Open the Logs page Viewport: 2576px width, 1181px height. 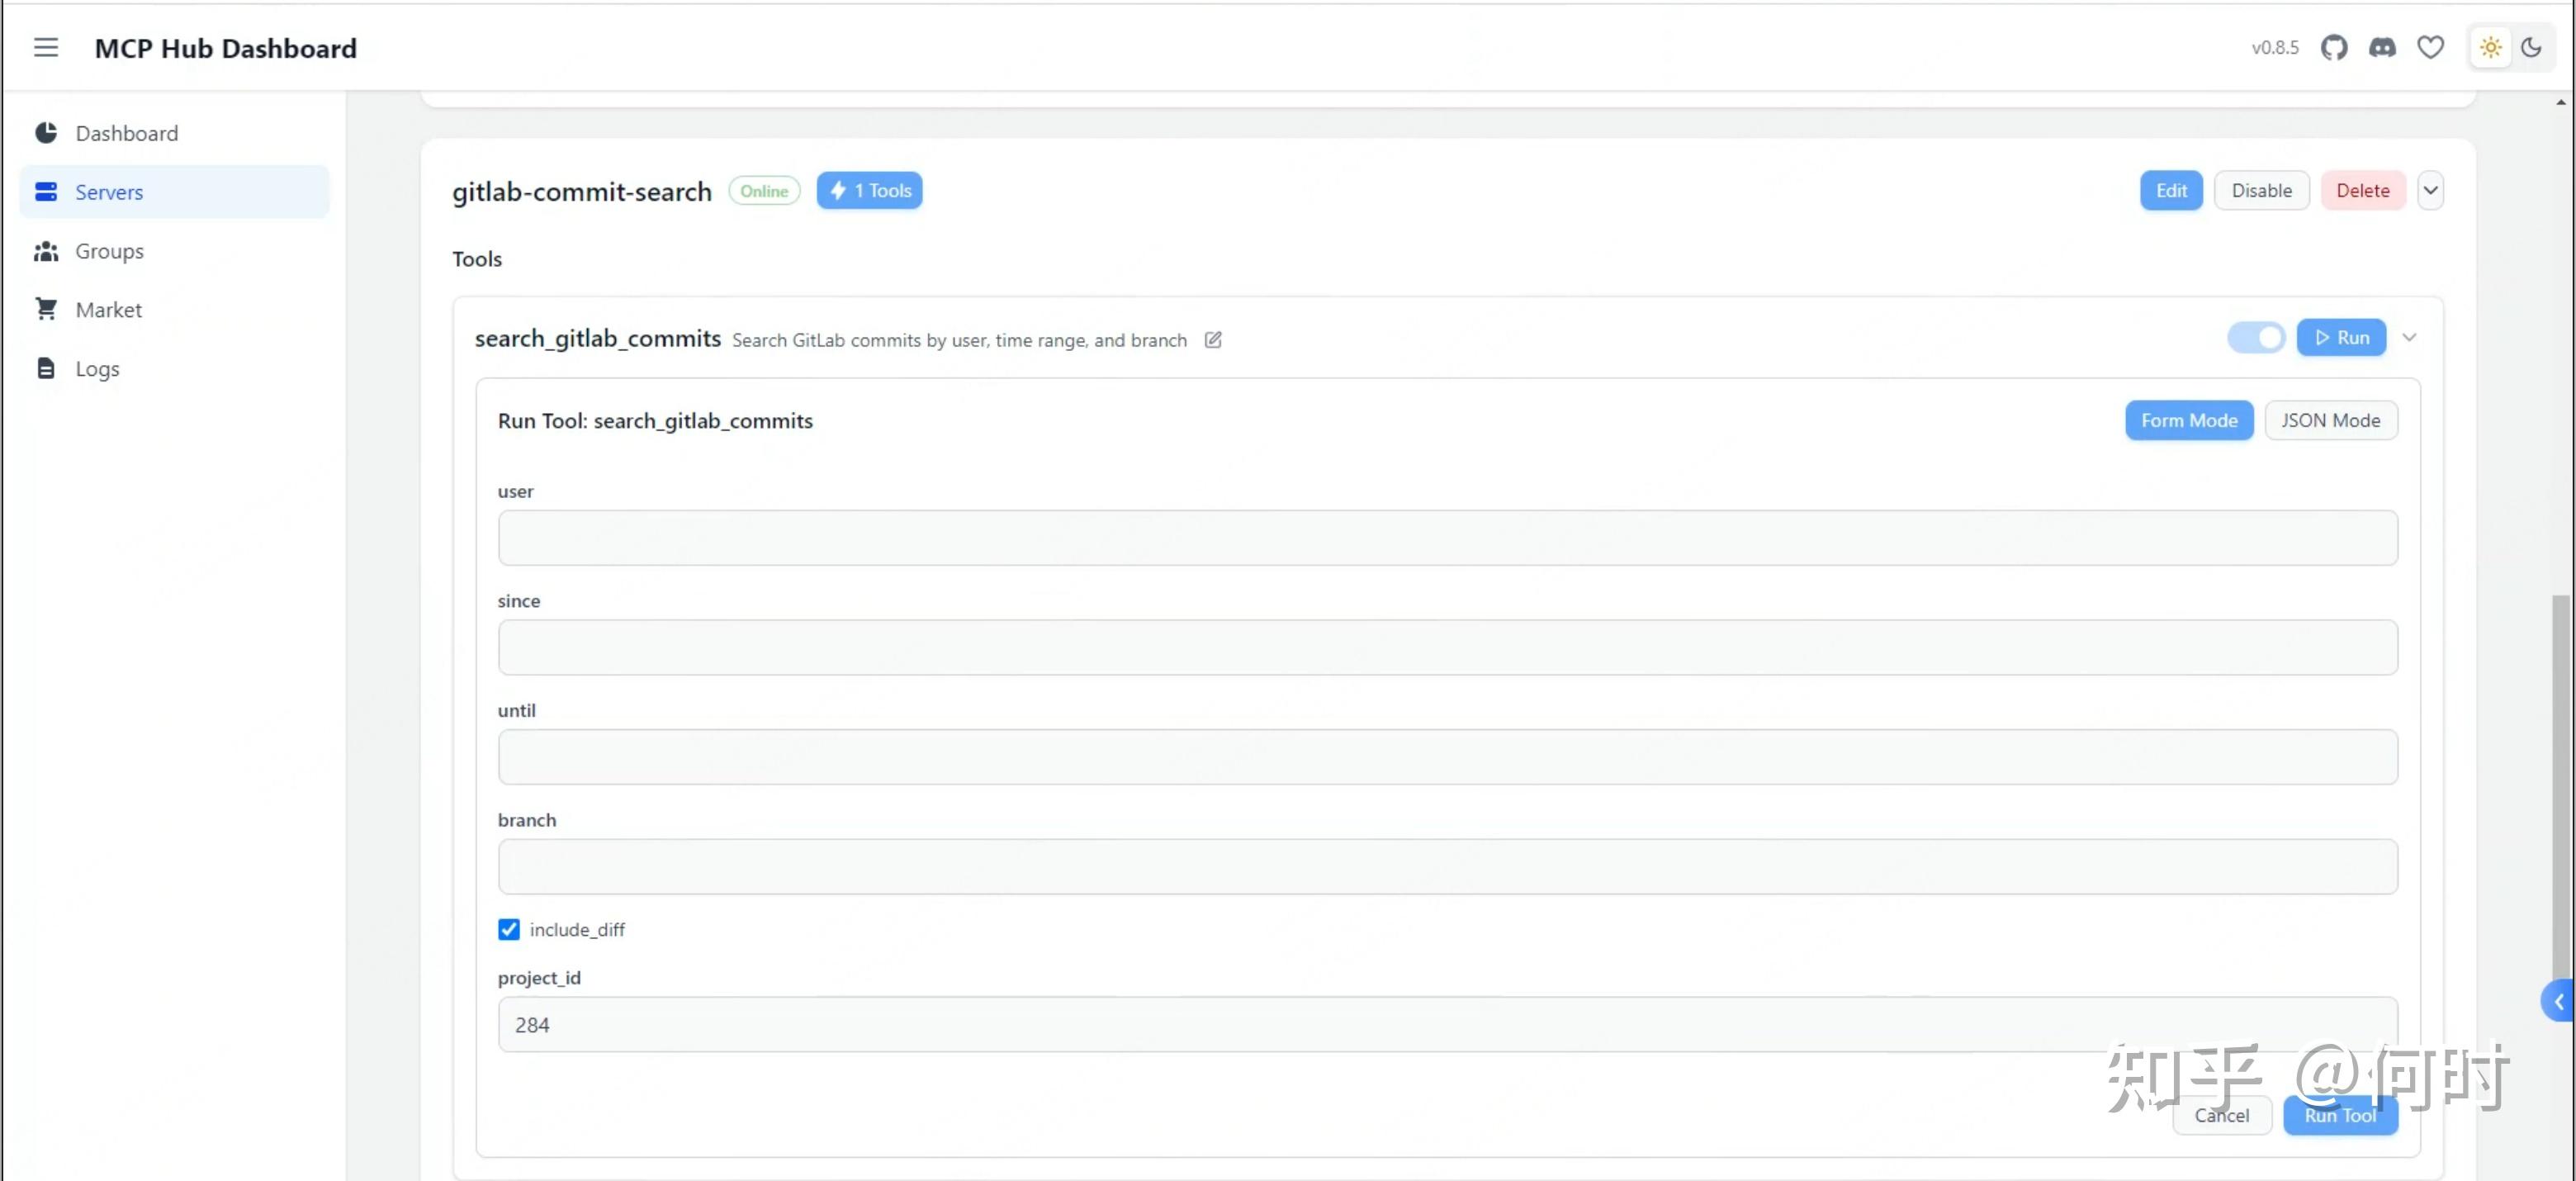point(174,368)
